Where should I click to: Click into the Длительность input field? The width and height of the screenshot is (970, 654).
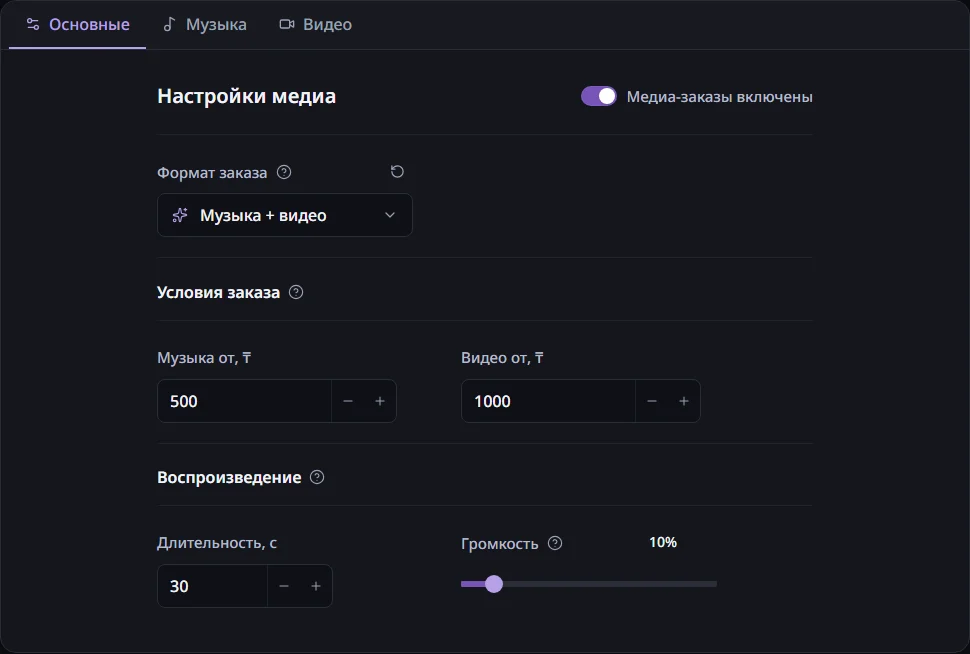point(212,586)
